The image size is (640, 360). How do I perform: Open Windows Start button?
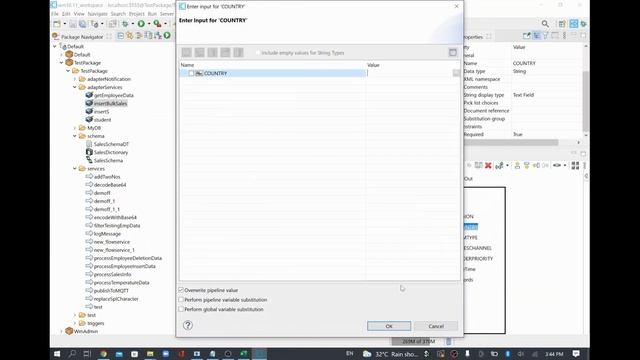click(57, 354)
